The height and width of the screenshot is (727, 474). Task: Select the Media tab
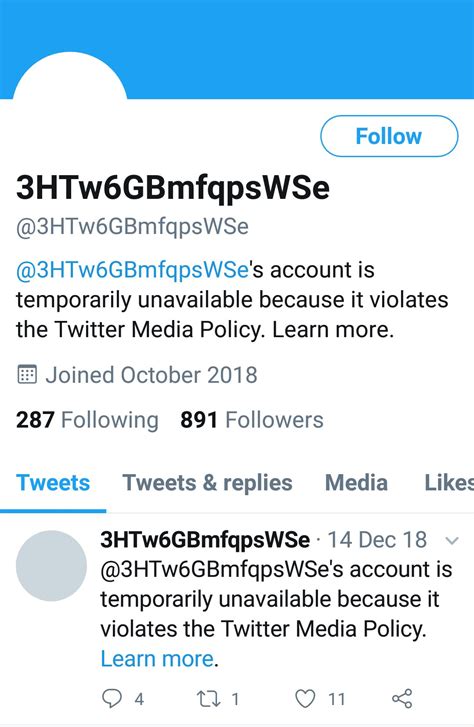(x=356, y=483)
